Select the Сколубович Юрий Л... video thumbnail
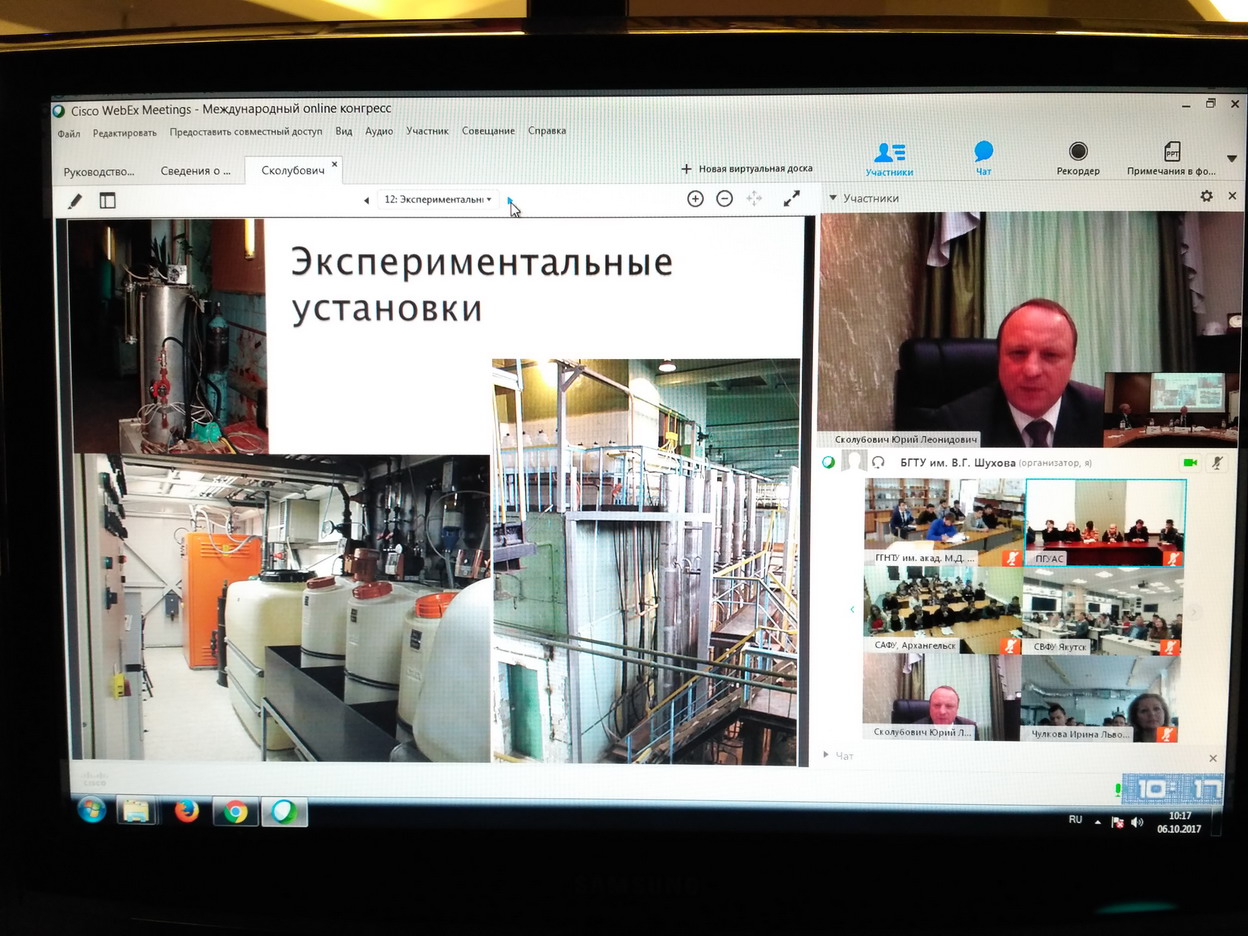 (x=942, y=698)
